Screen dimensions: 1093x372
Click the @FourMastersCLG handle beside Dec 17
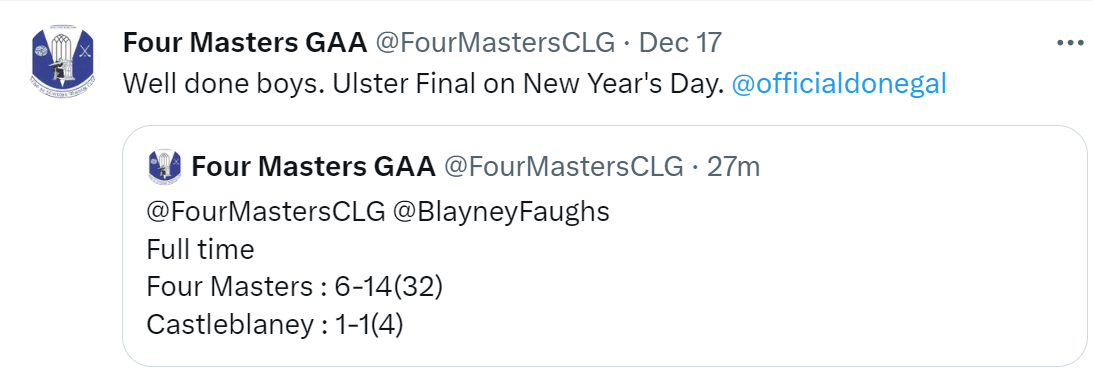click(496, 43)
